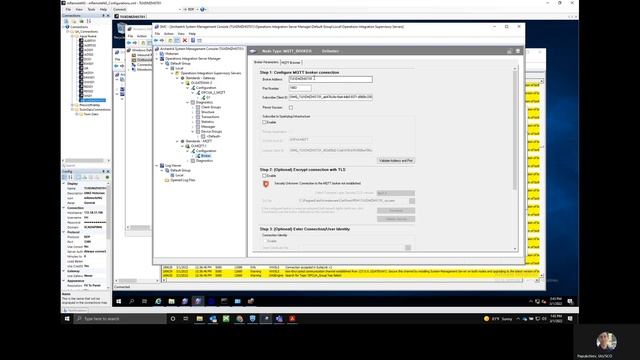Click the Forward arrow in SMC toolbar
The height and width of the screenshot is (360, 640).
click(x=162, y=40)
